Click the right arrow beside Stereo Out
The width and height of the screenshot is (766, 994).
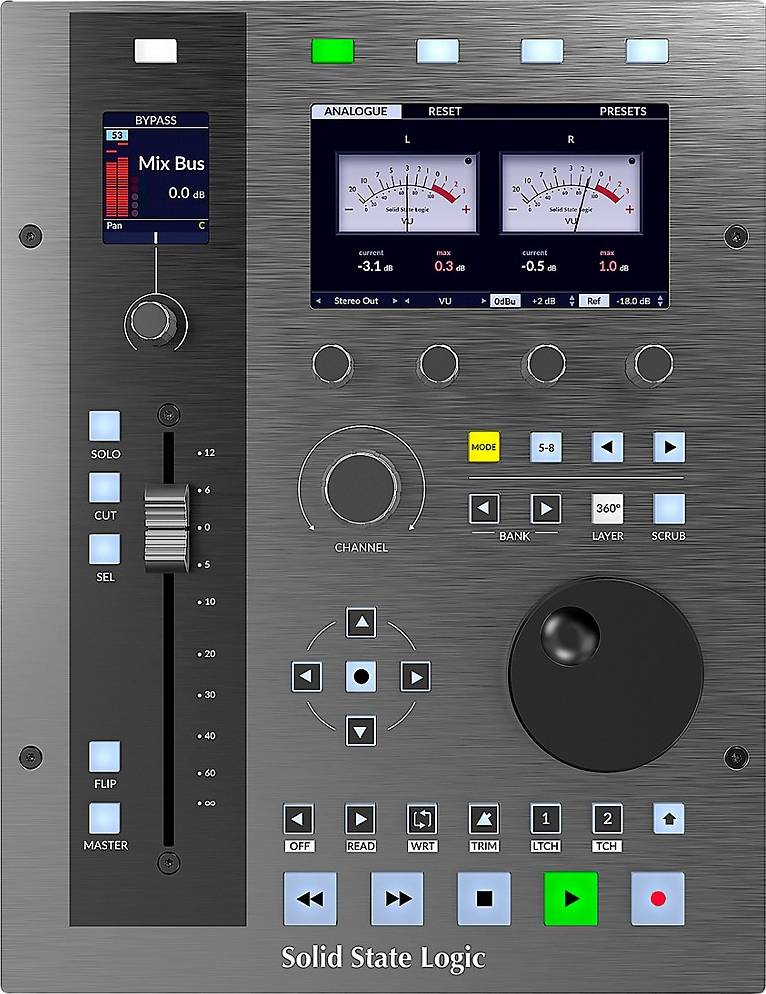click(394, 301)
